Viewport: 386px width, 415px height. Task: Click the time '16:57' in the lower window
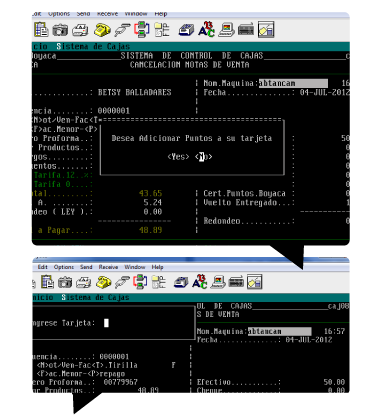pyautogui.click(x=334, y=331)
